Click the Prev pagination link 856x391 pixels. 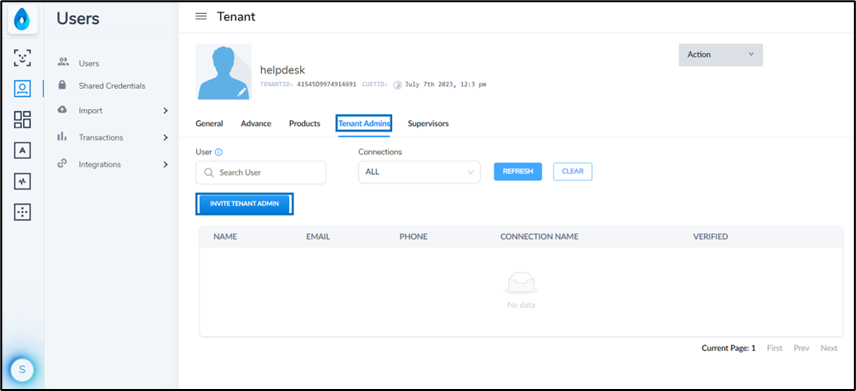[801, 348]
